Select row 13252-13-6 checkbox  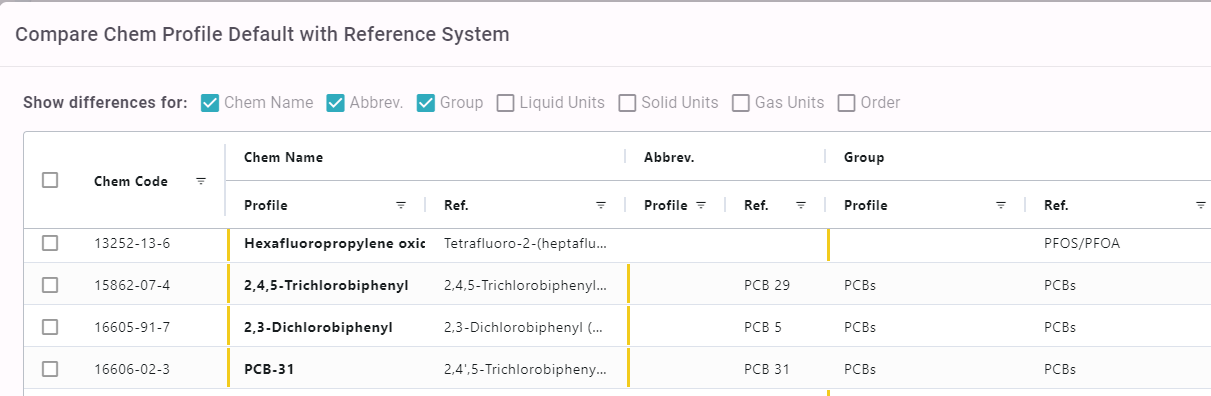point(50,243)
